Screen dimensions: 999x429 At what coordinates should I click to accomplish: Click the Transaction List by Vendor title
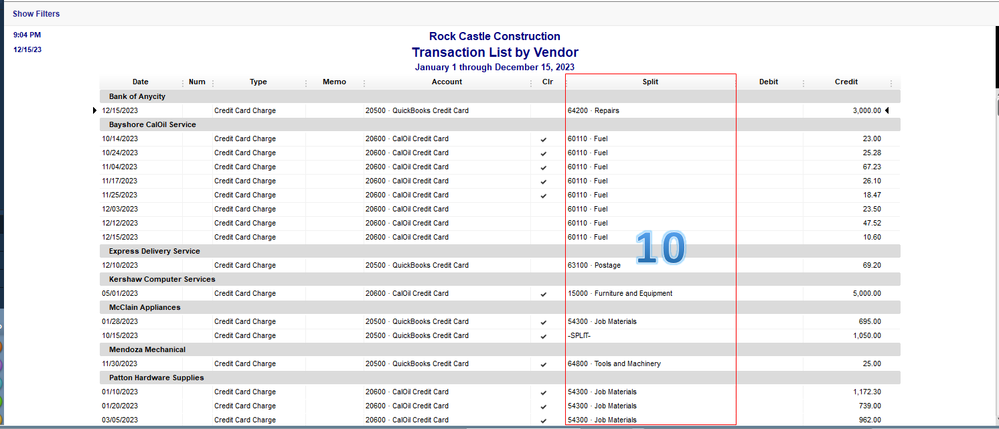[x=494, y=52]
